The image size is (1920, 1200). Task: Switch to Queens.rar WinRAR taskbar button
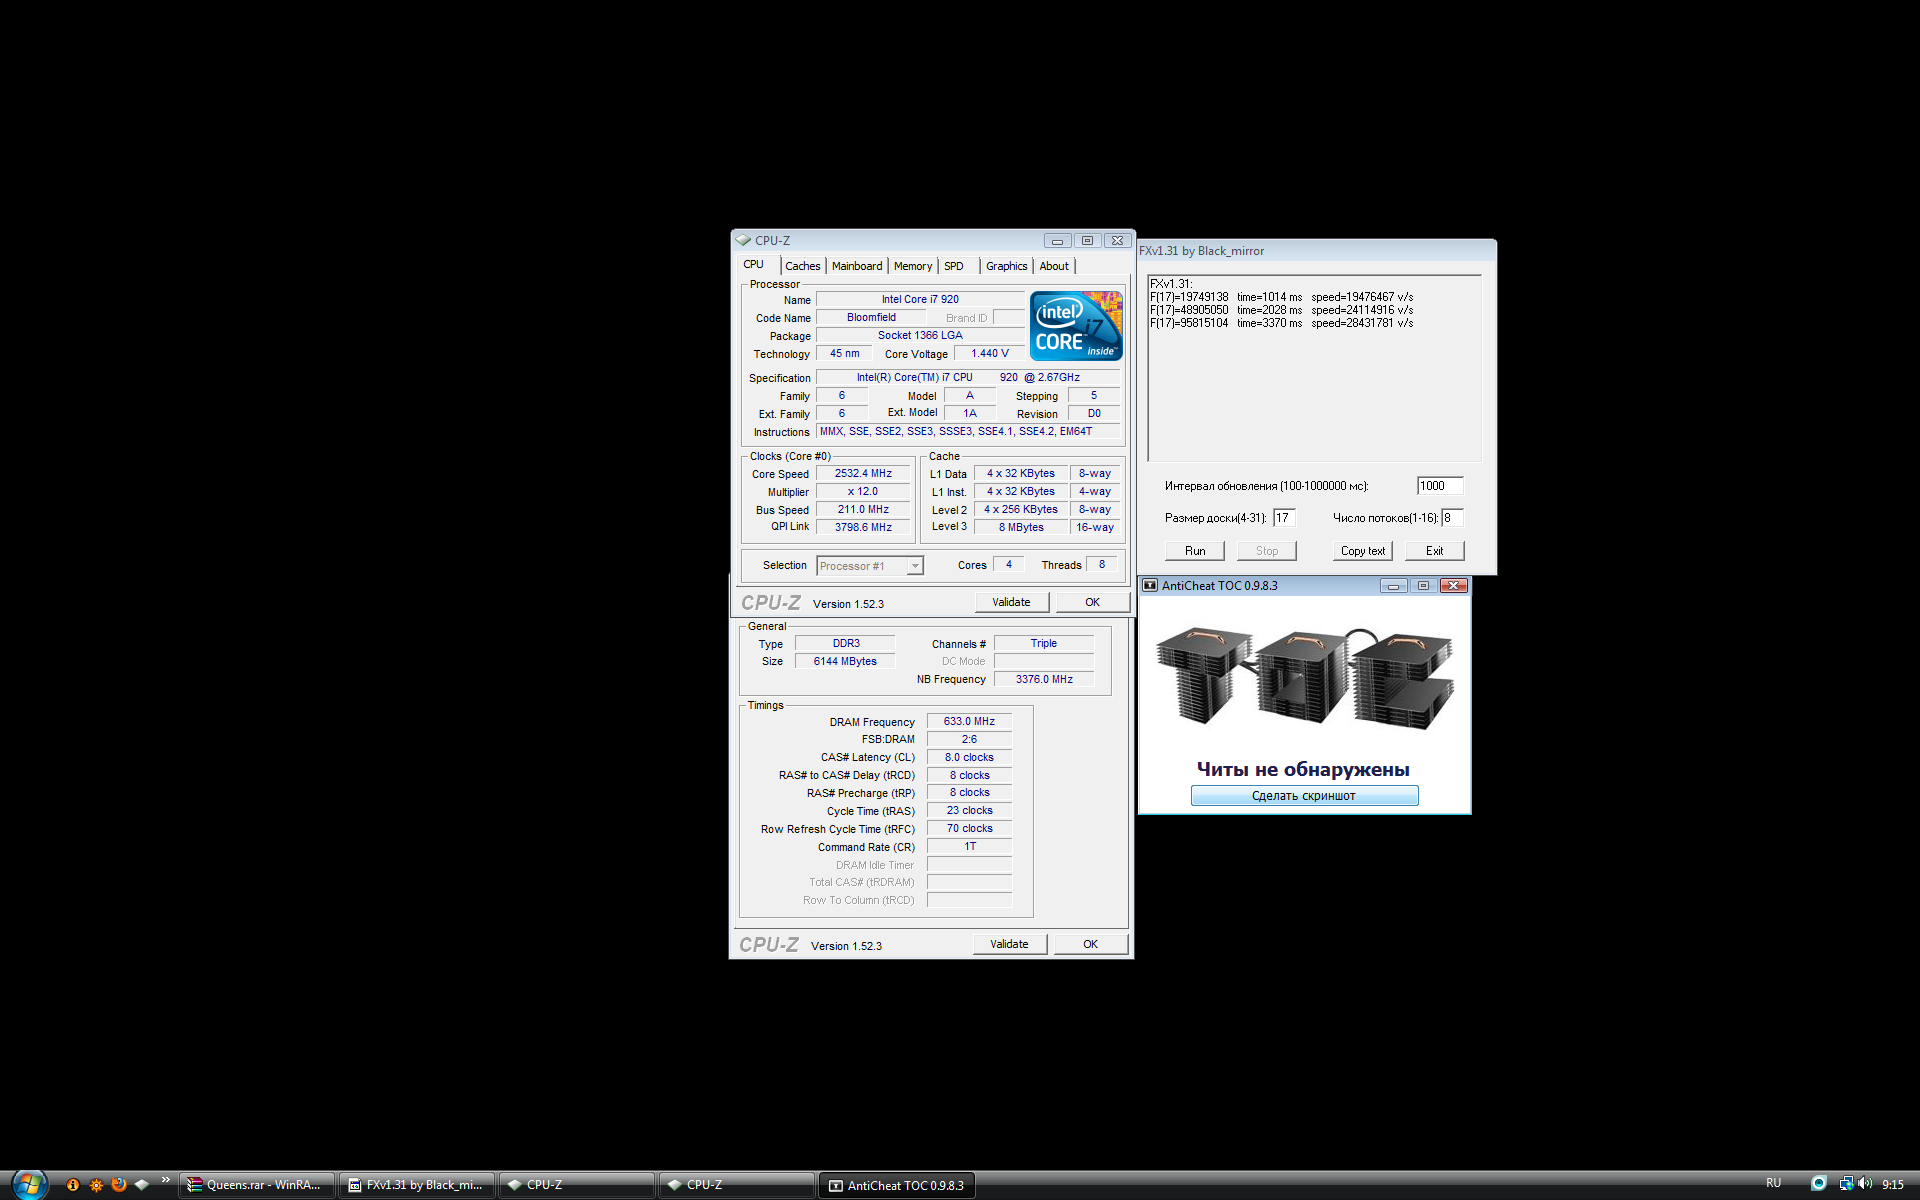(x=256, y=1185)
